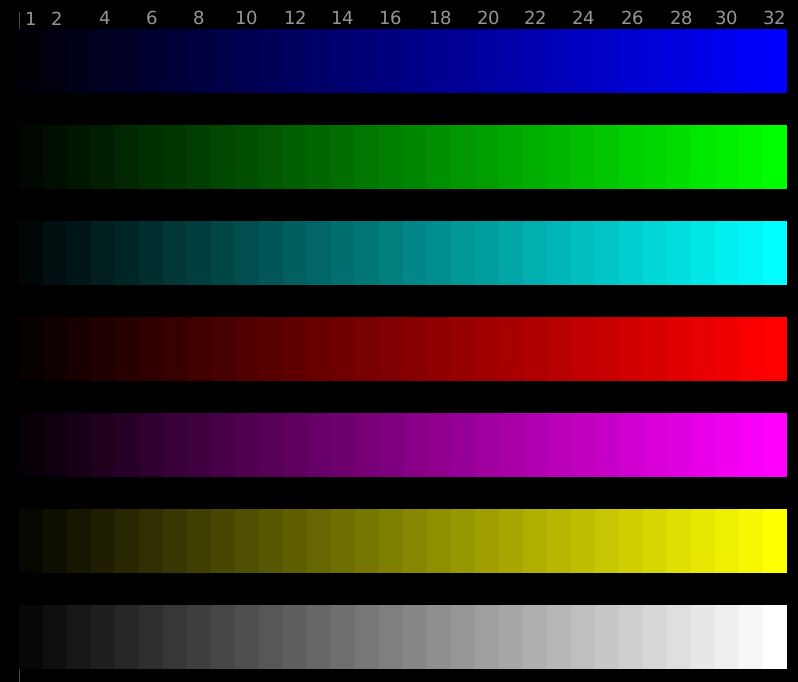Image resolution: width=798 pixels, height=682 pixels.
Task: Pick the brightest yellow swatch under column 32
Action: [x=775, y=541]
